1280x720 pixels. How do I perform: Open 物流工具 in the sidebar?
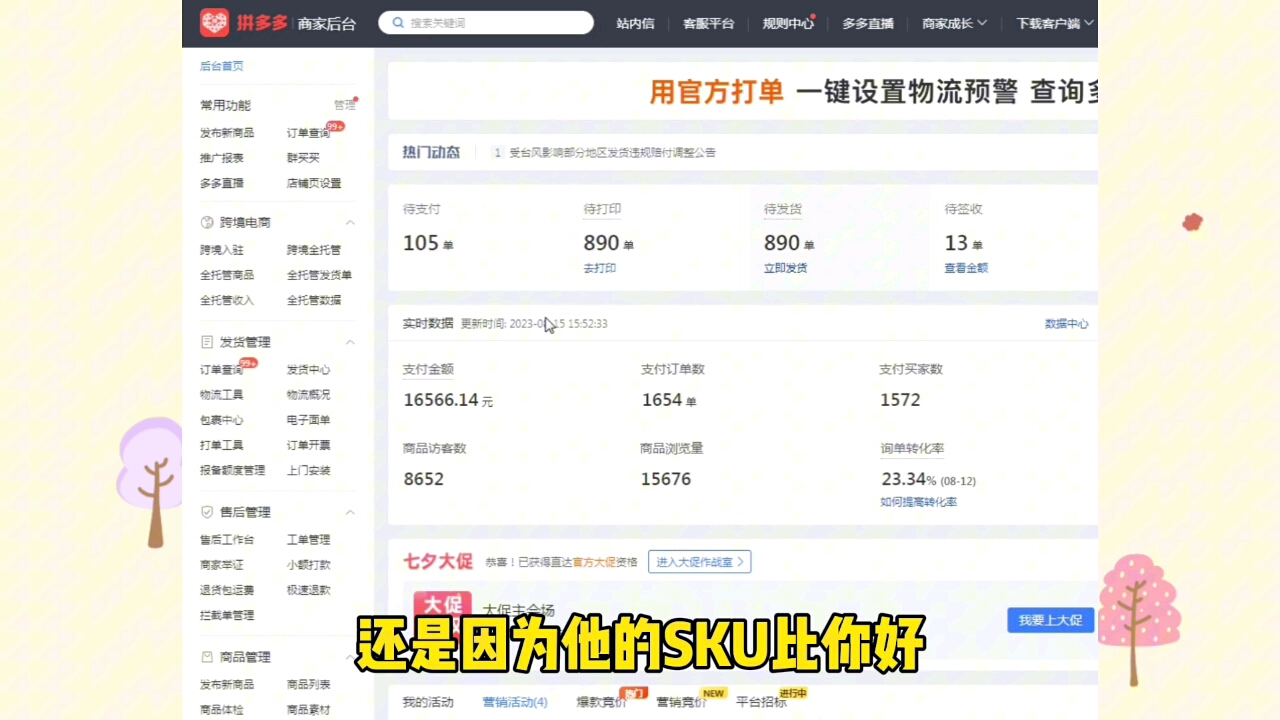click(222, 395)
